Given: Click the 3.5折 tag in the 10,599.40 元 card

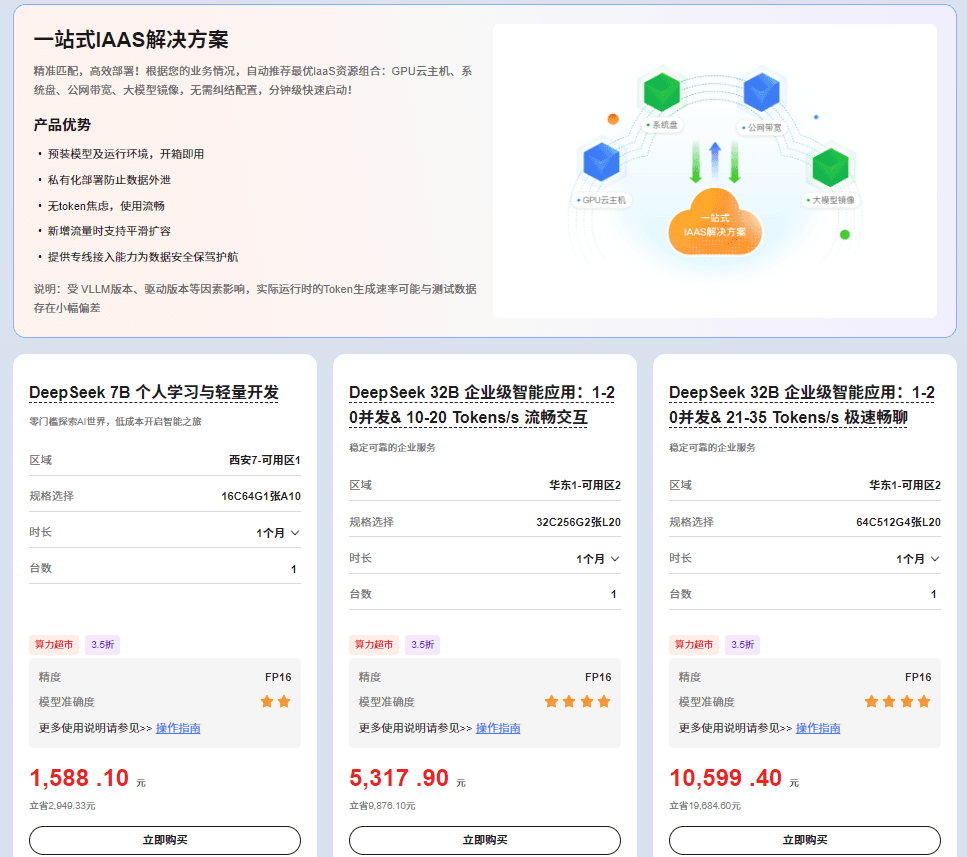Looking at the screenshot, I should pyautogui.click(x=743, y=644).
